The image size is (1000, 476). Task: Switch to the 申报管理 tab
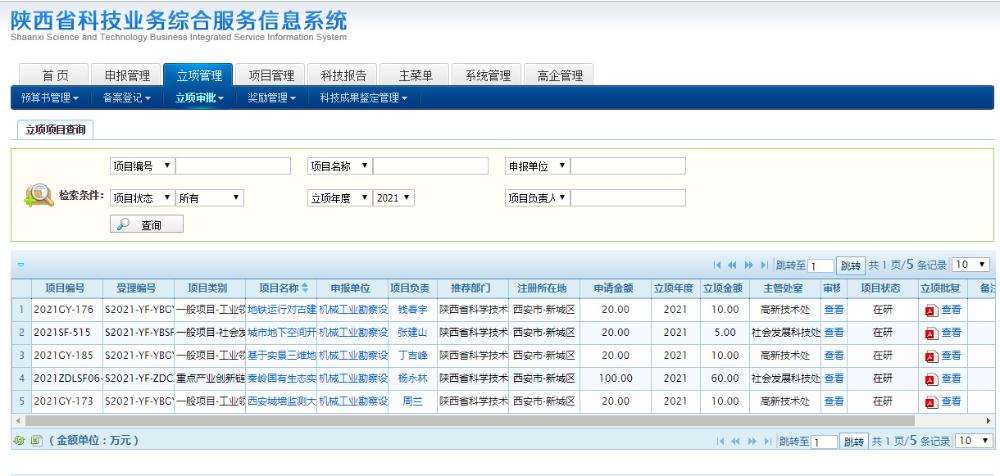coord(121,75)
